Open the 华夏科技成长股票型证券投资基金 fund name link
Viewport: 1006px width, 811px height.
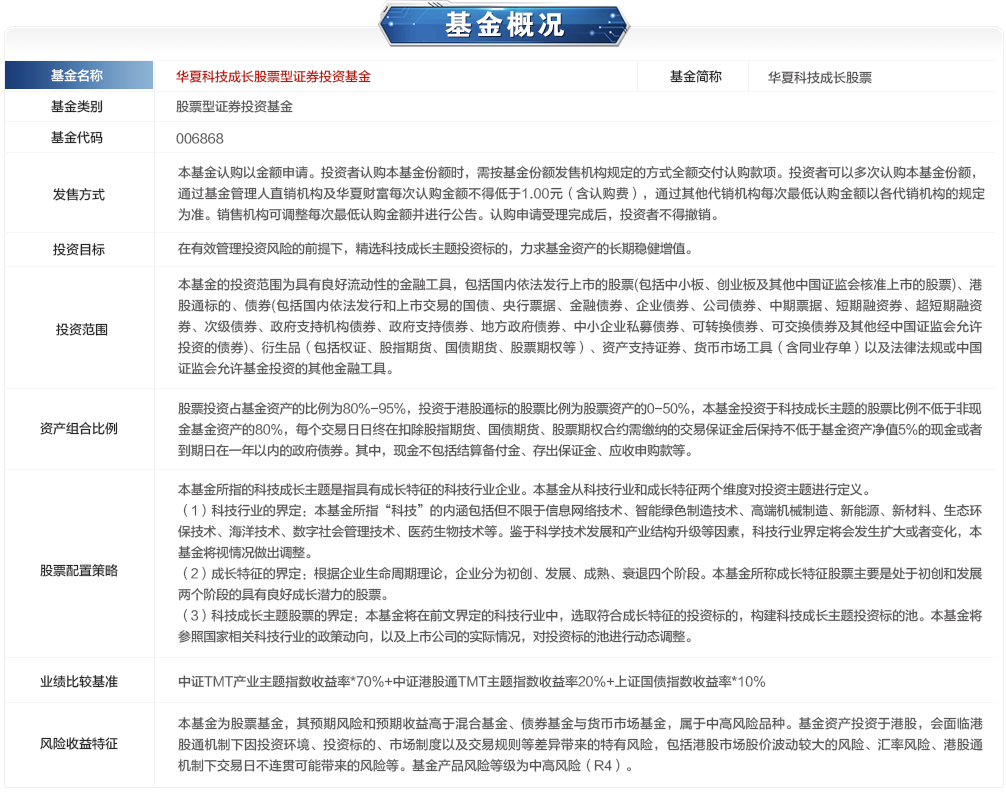[x=273, y=77]
